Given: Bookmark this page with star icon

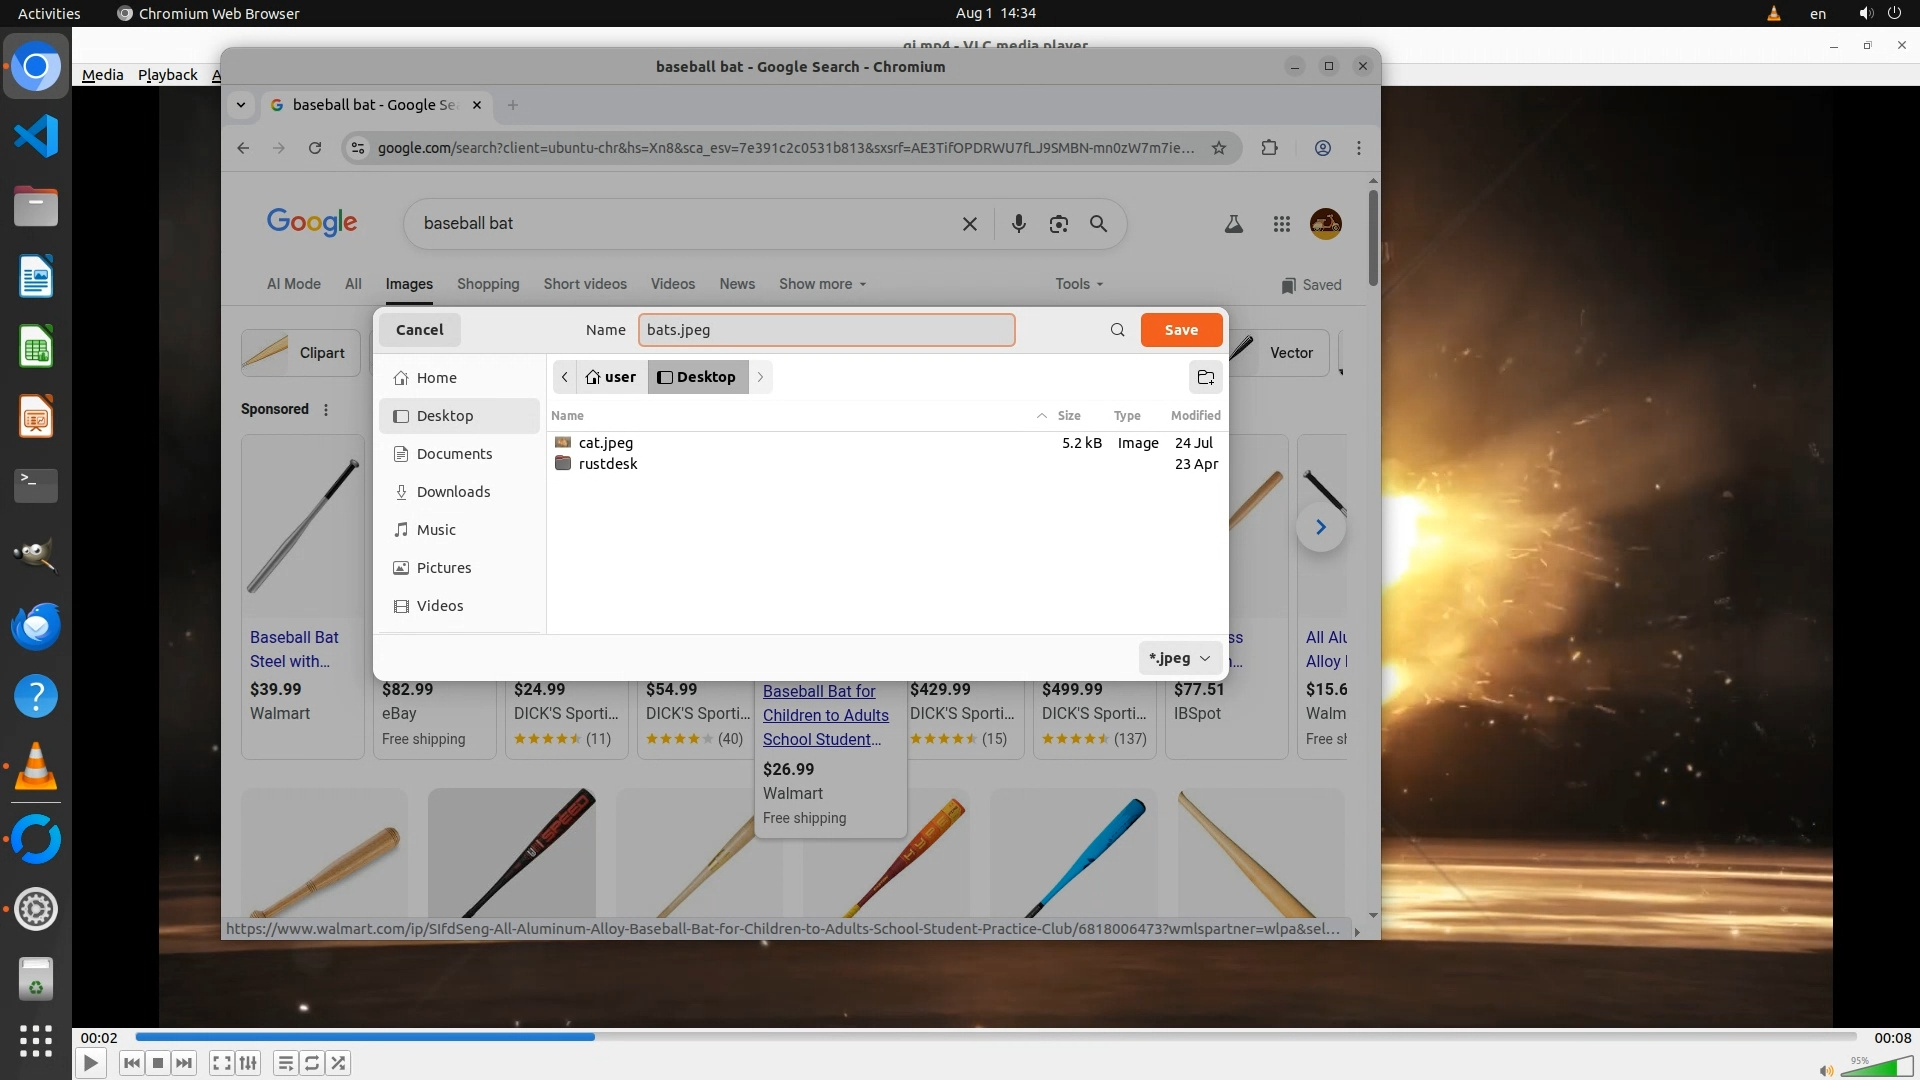Looking at the screenshot, I should point(1219,148).
